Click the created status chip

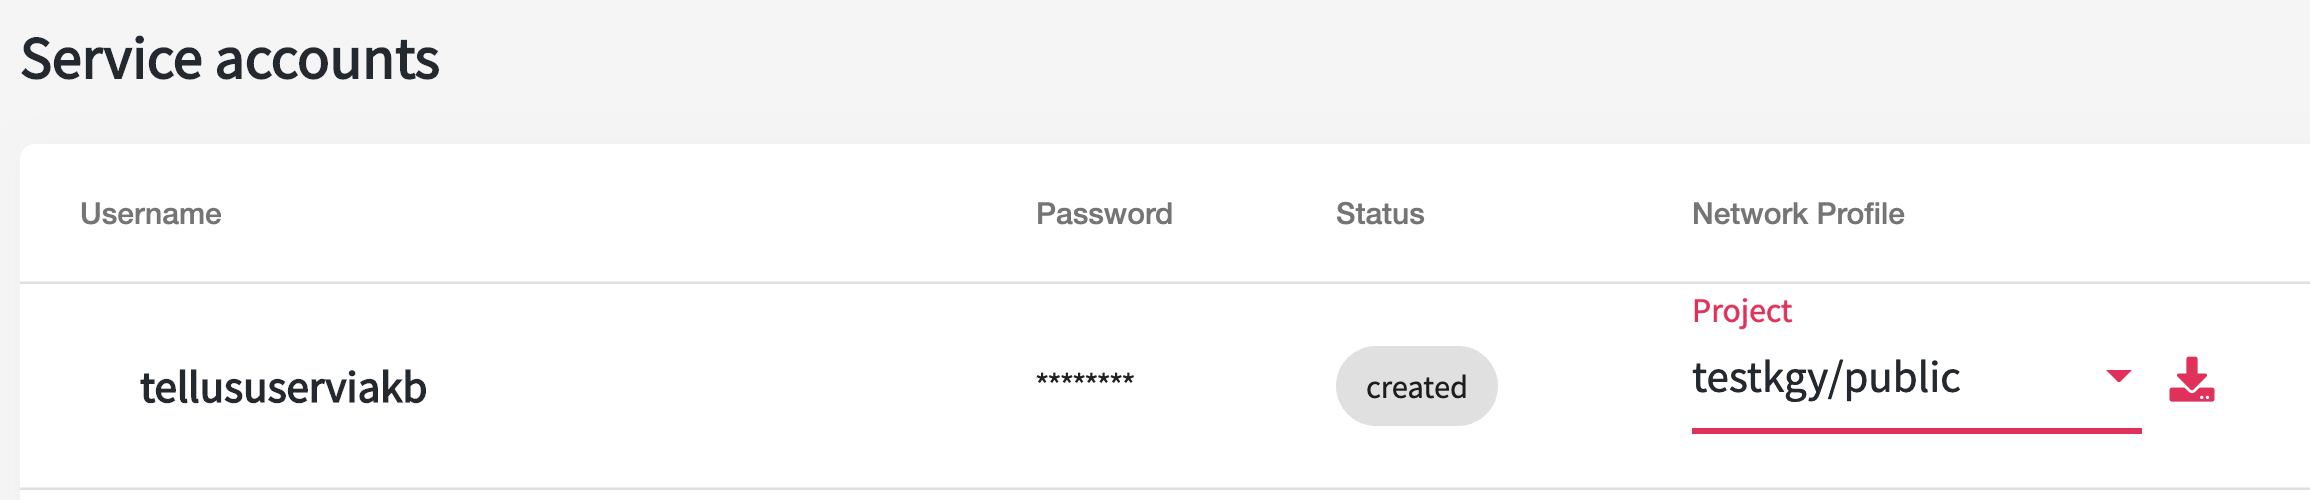point(1416,386)
